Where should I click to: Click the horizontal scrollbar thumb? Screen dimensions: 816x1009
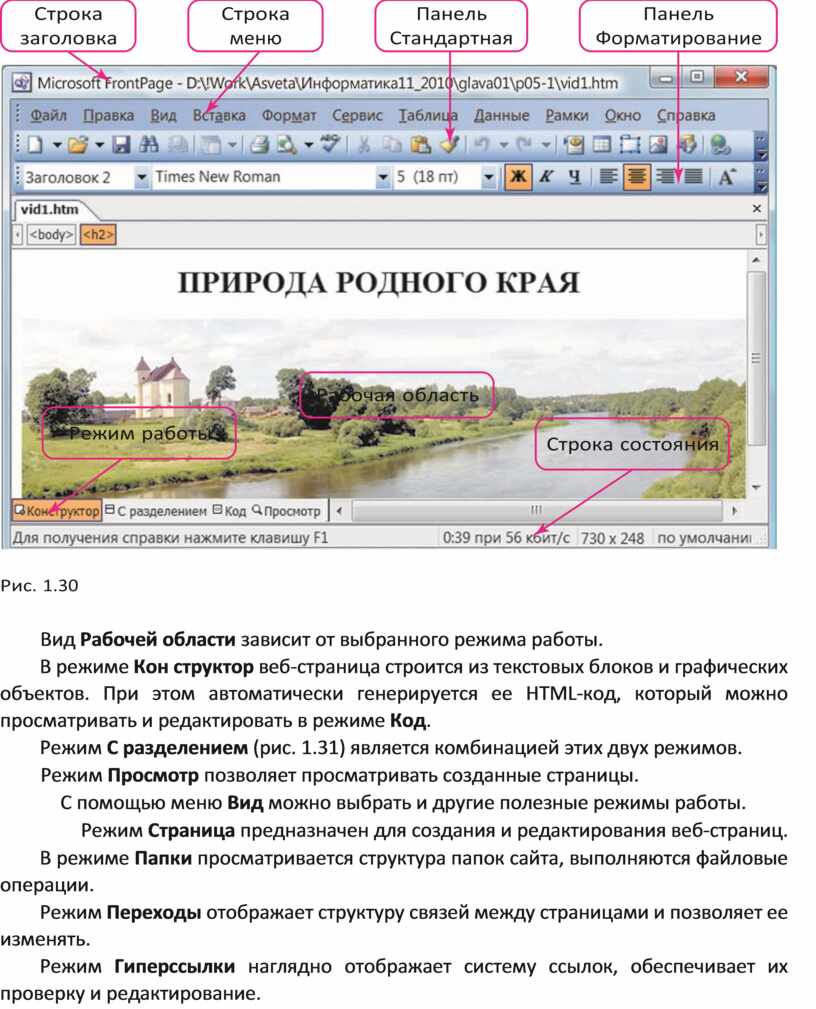click(536, 511)
